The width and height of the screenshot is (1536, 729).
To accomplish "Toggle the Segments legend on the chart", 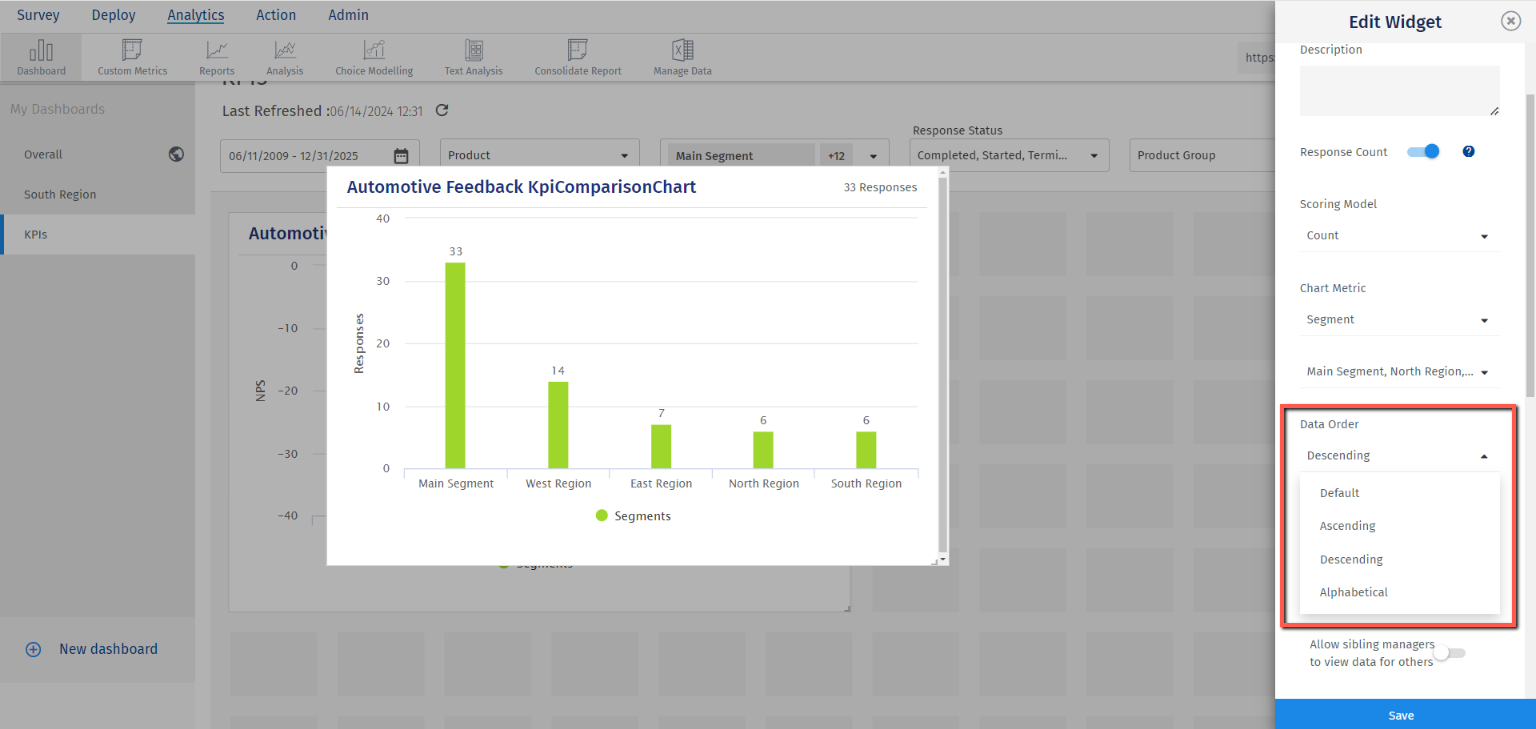I will (x=632, y=515).
